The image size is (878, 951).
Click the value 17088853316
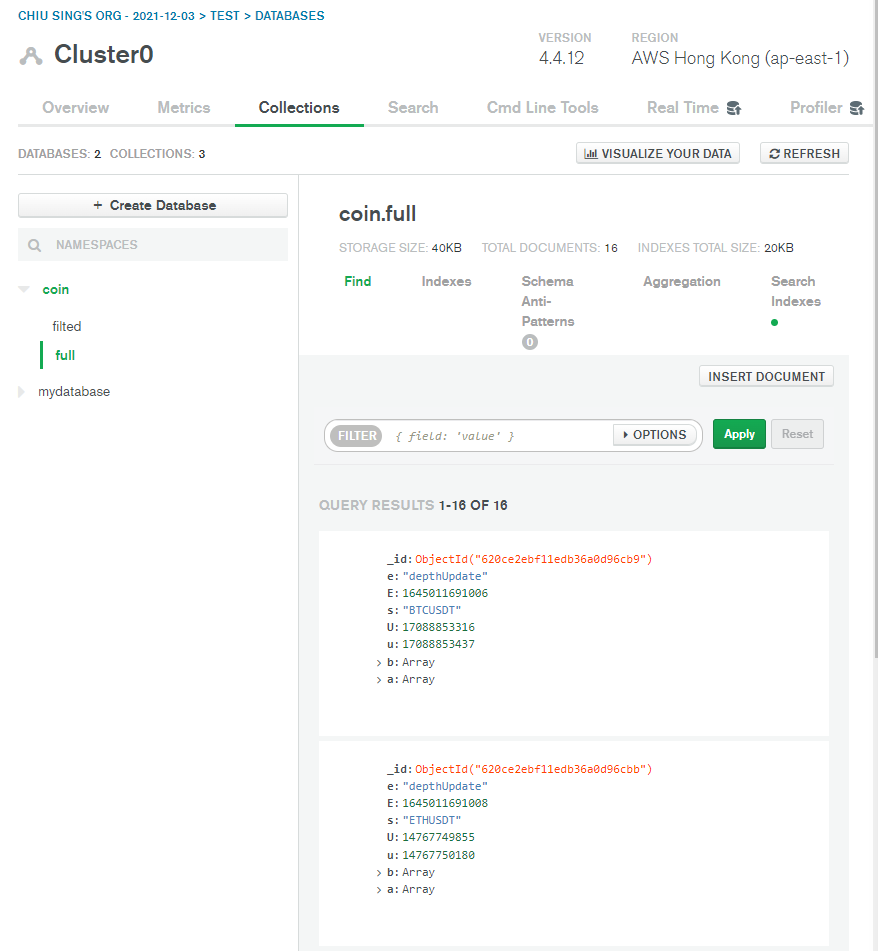tap(438, 627)
